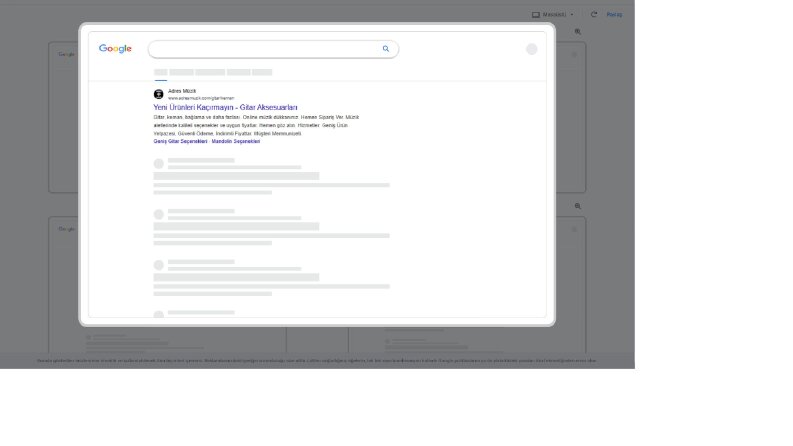Image resolution: width=793 pixels, height=446 pixels.
Task: Click the refresh preview icon
Action: coord(594,15)
